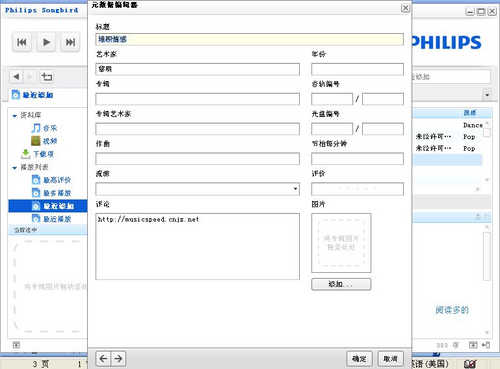Click the music note icon next to 音乐

click(x=36, y=128)
